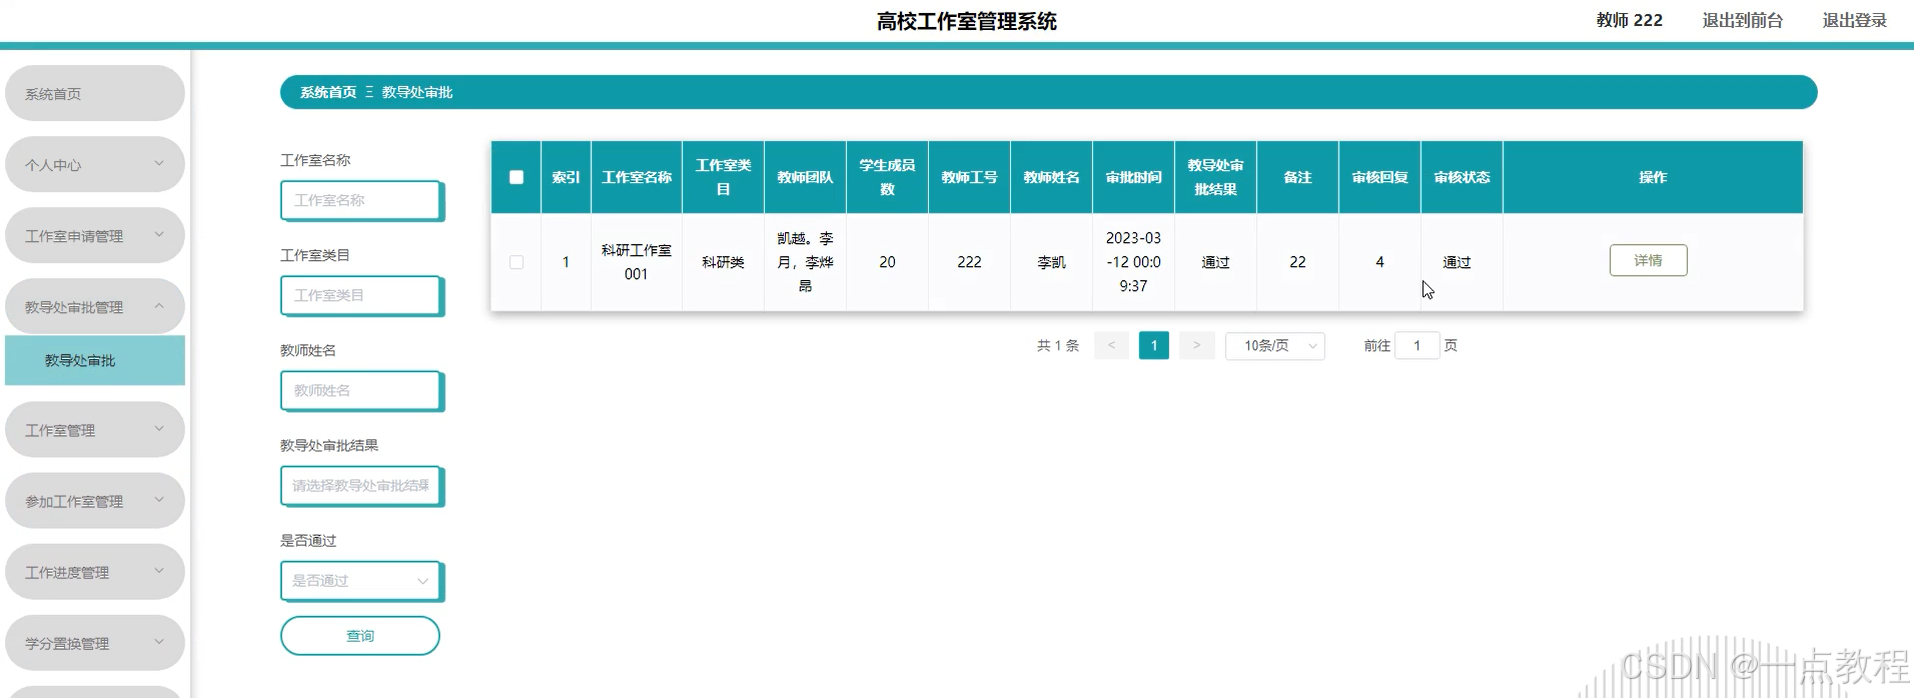This screenshot has height=698, width=1914.
Task: Expand the 参加工作室管理 sidebar menu
Action: pyautogui.click(x=95, y=500)
